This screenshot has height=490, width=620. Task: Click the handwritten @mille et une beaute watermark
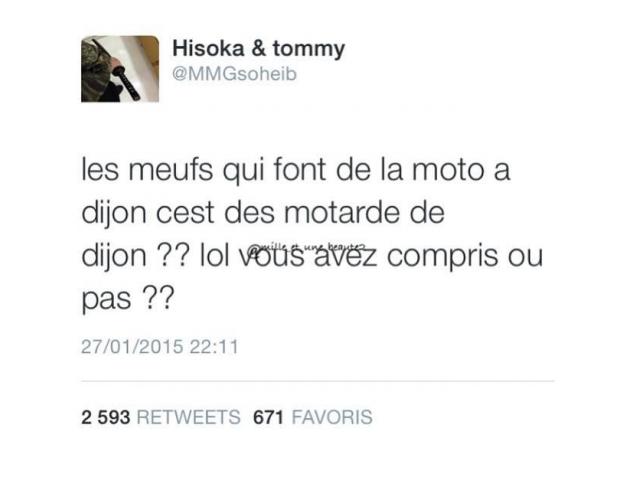tap(306, 248)
